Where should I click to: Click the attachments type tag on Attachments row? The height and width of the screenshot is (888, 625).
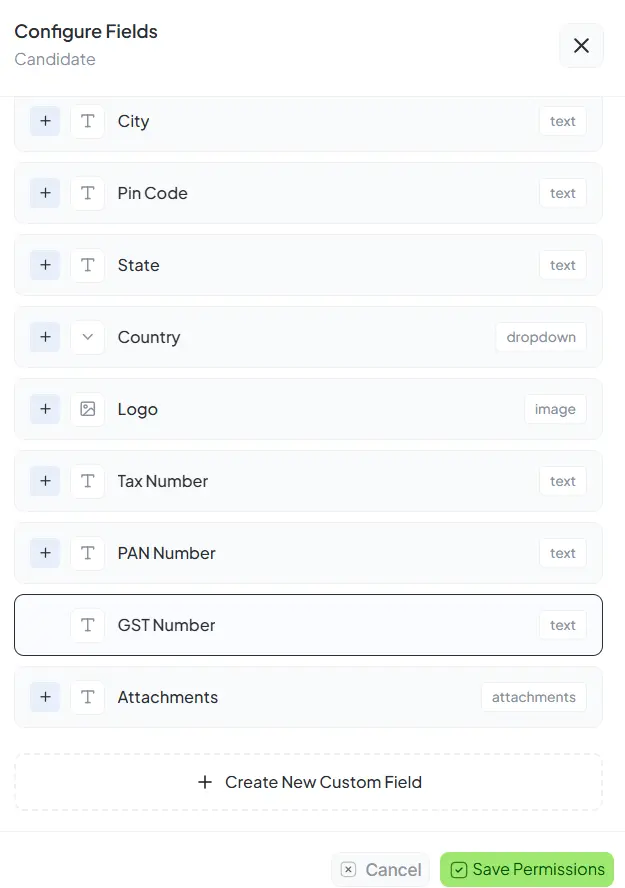(x=533, y=697)
